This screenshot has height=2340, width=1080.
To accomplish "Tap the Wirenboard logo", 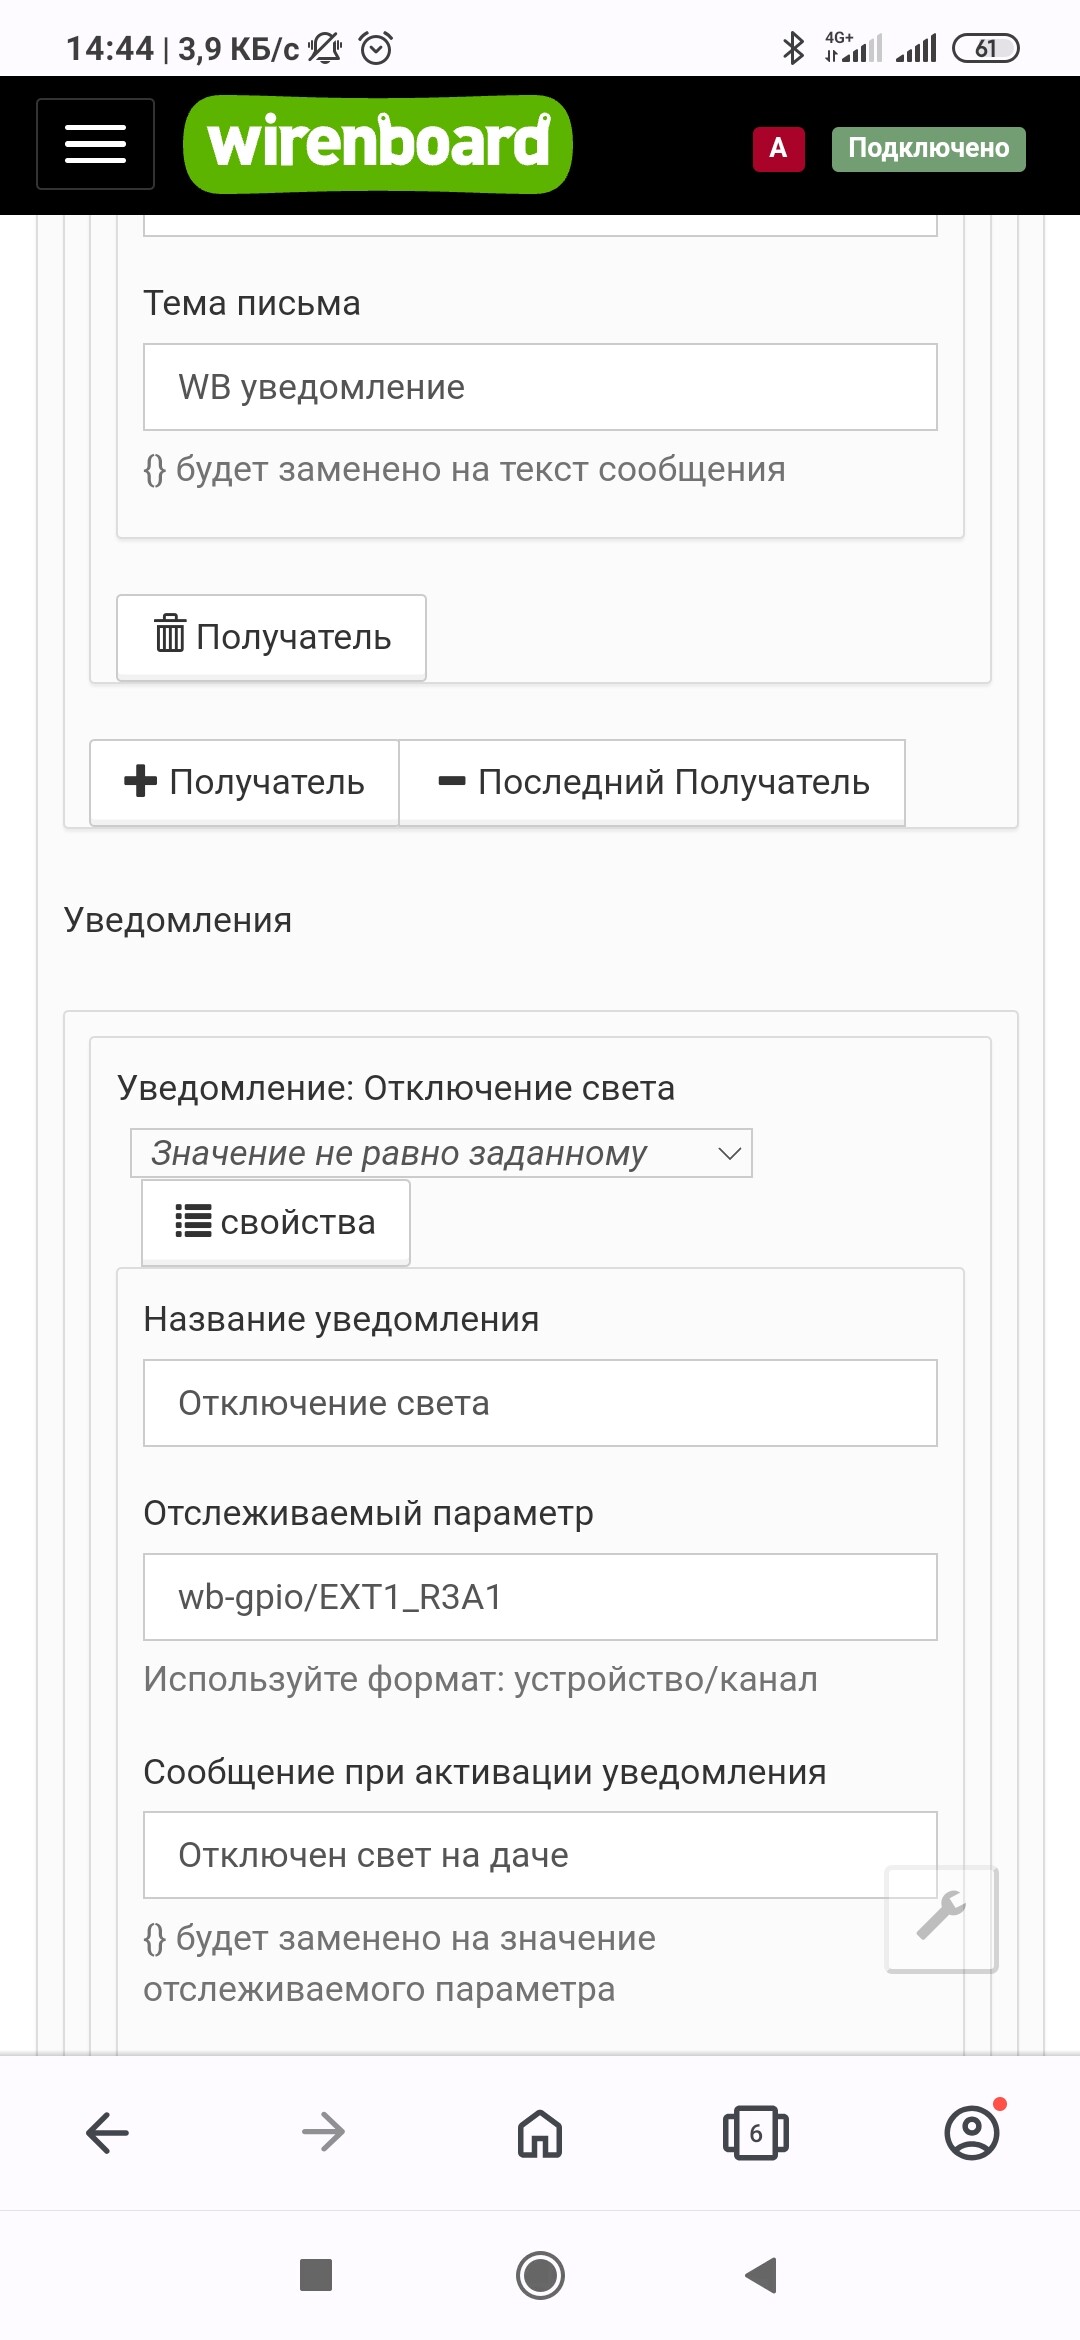I will (377, 144).
